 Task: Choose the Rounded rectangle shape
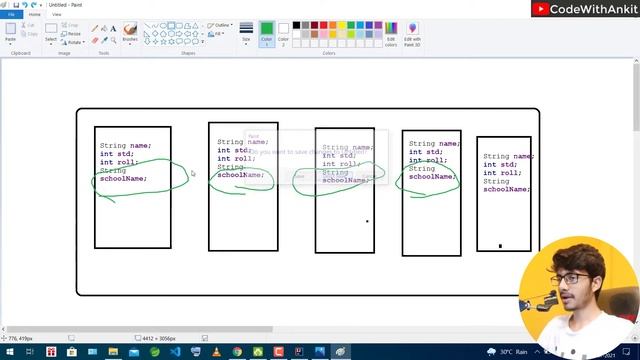click(179, 26)
